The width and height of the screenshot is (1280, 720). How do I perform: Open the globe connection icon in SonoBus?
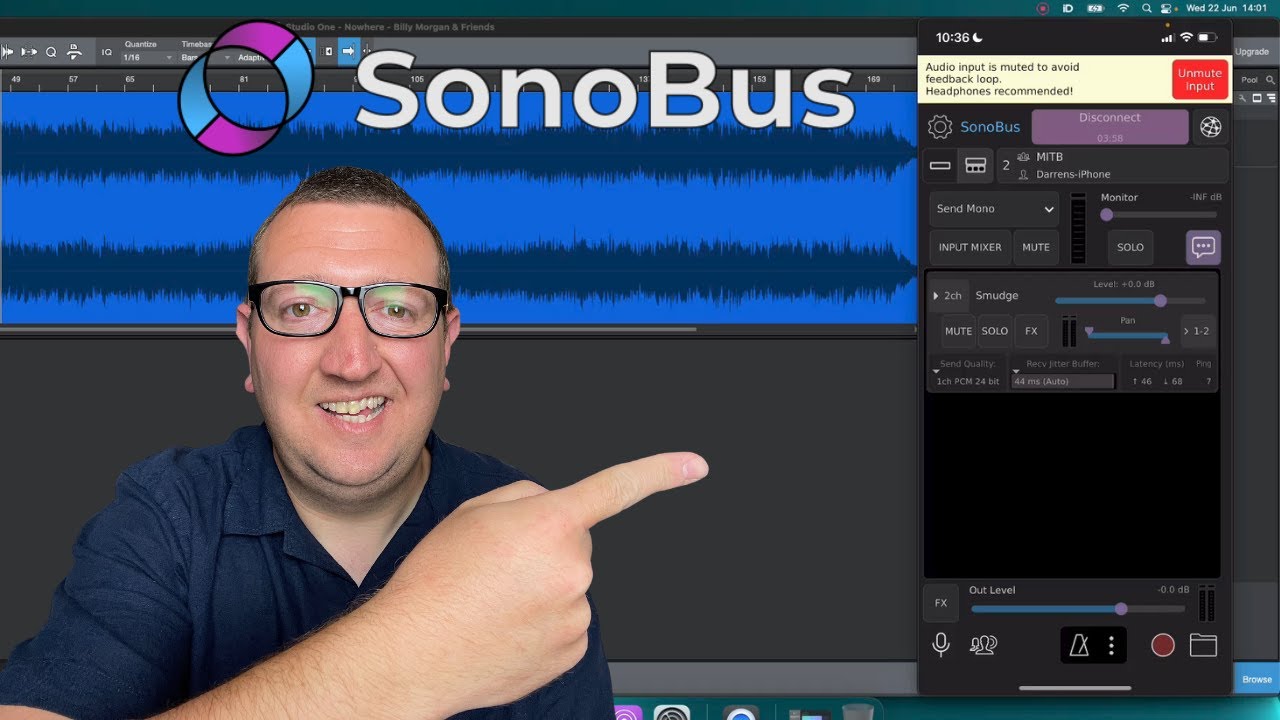click(x=1211, y=127)
